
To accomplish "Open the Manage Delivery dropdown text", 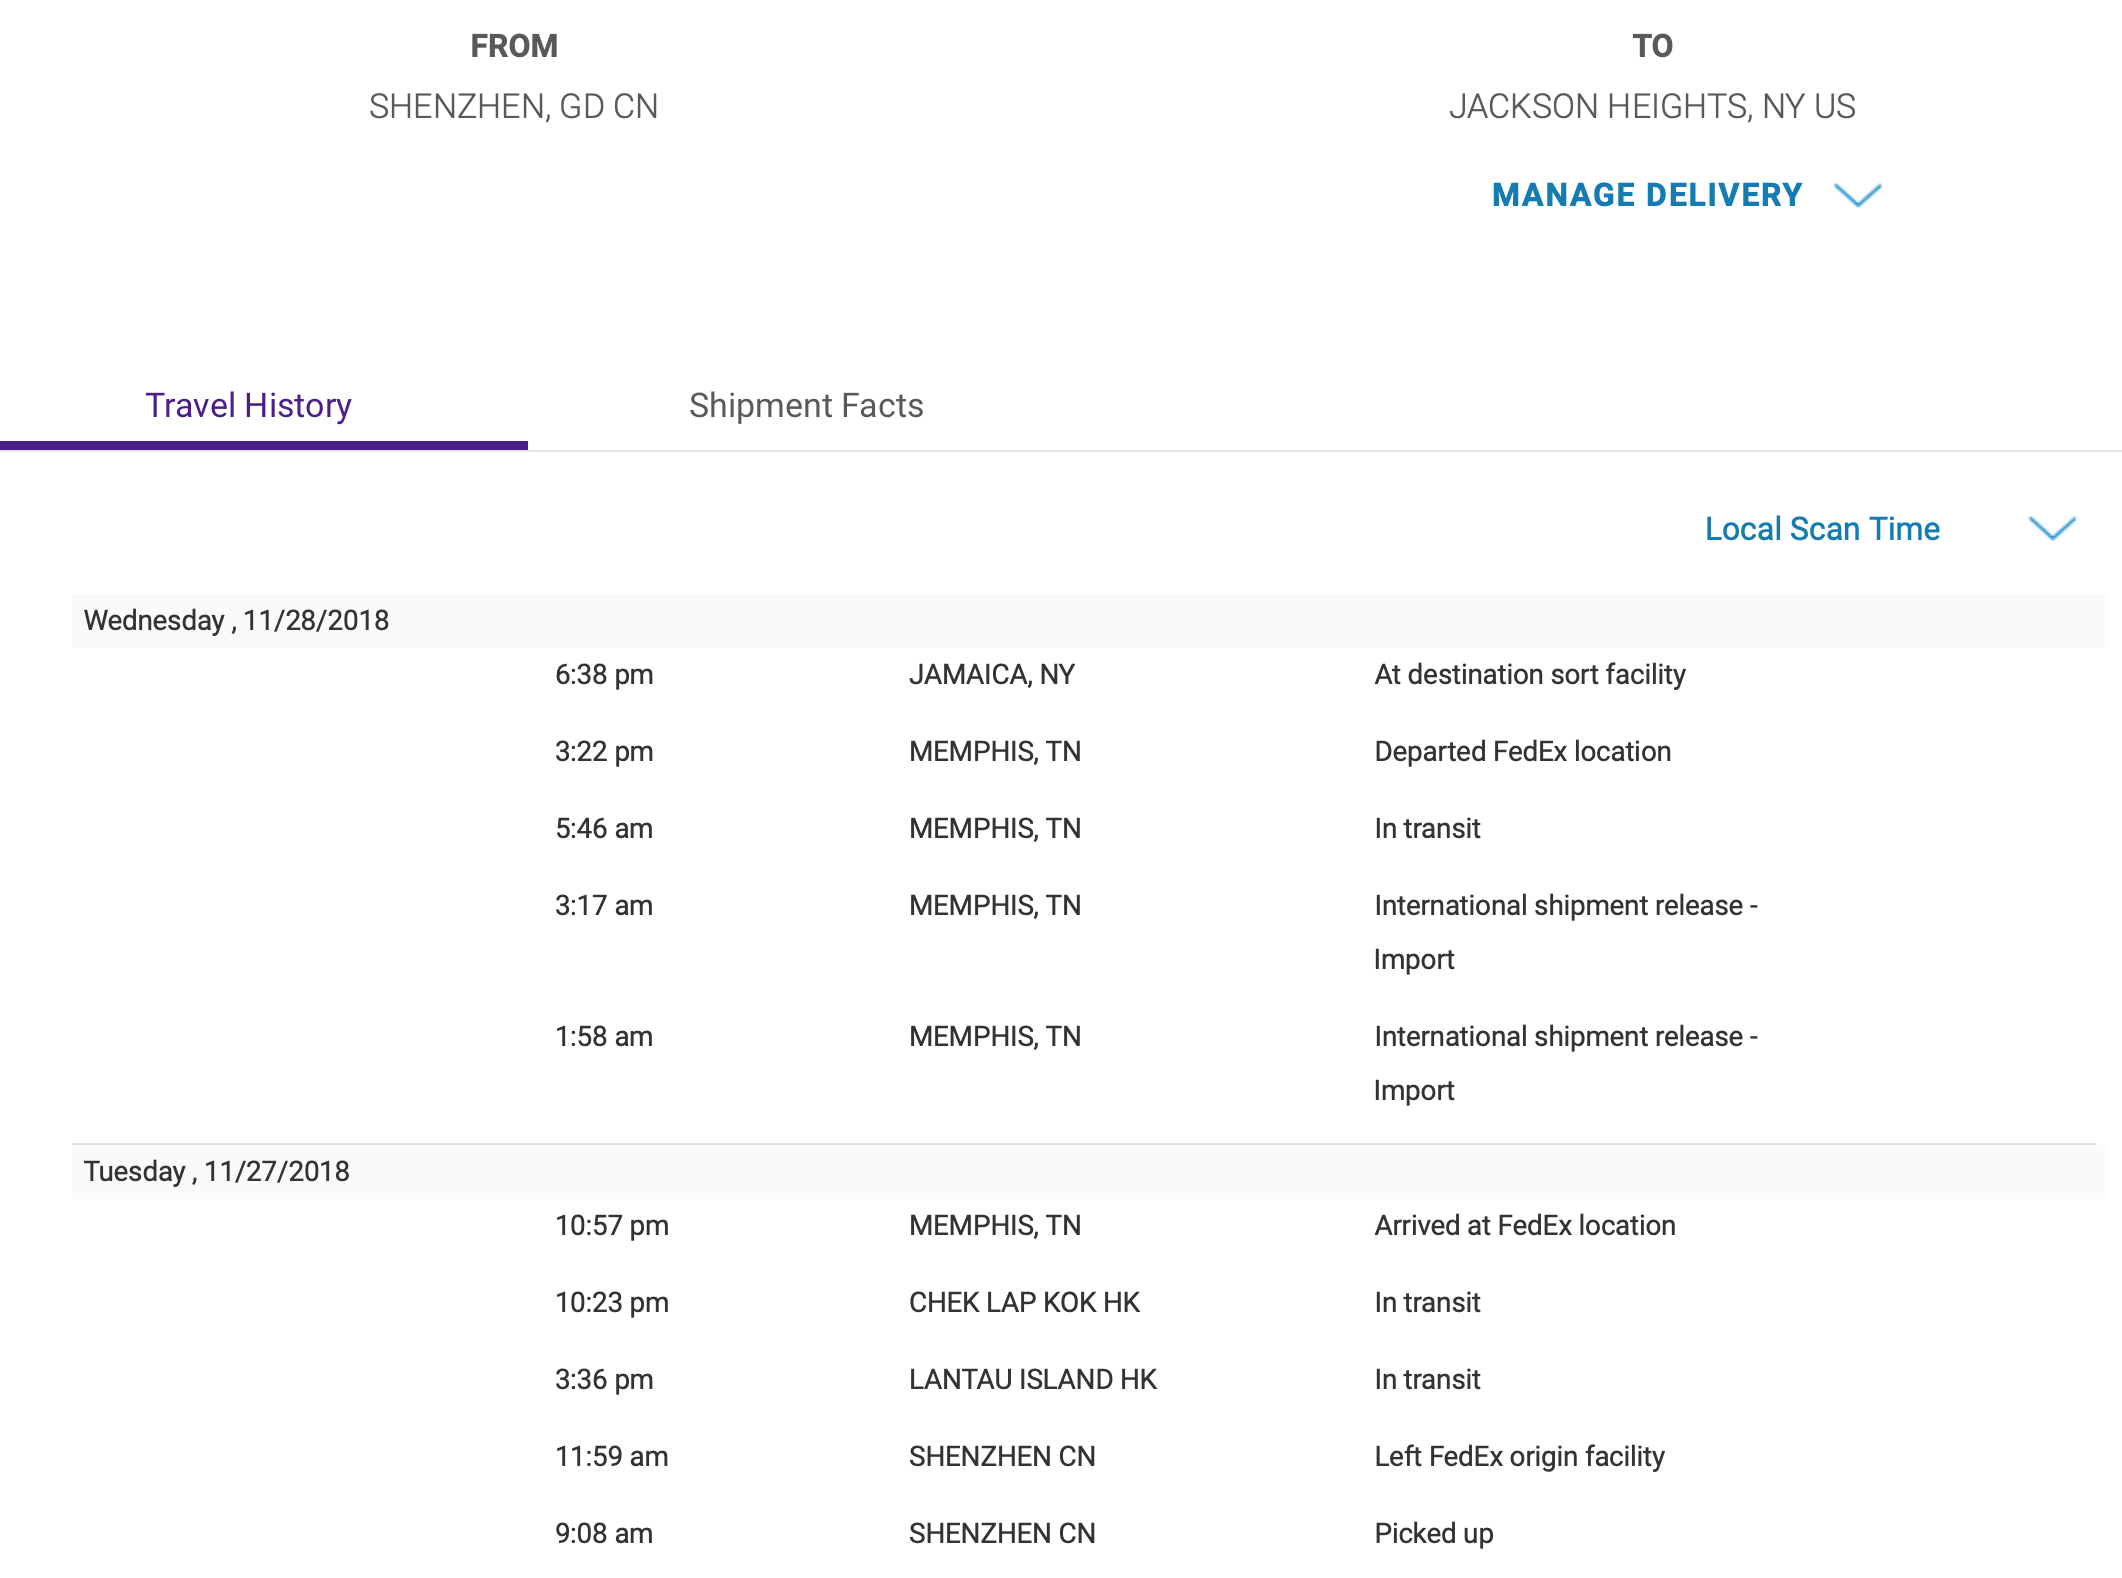I will [x=1646, y=195].
